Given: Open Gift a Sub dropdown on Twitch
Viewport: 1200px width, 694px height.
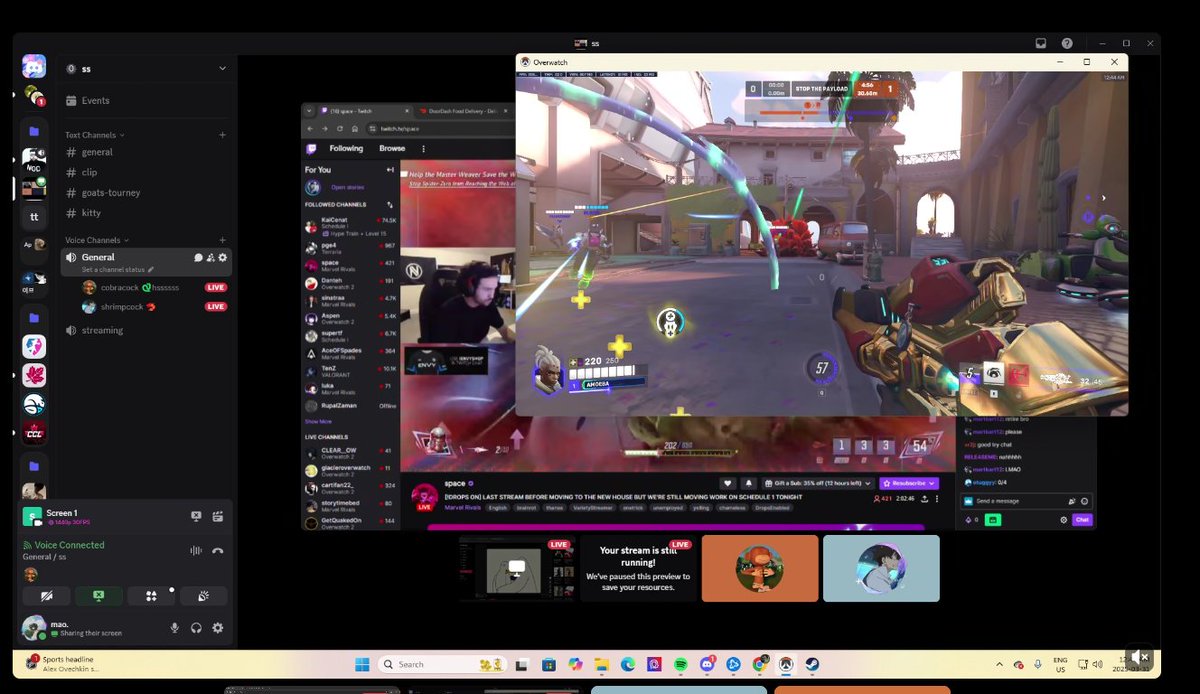Looking at the screenshot, I should click(x=820, y=483).
